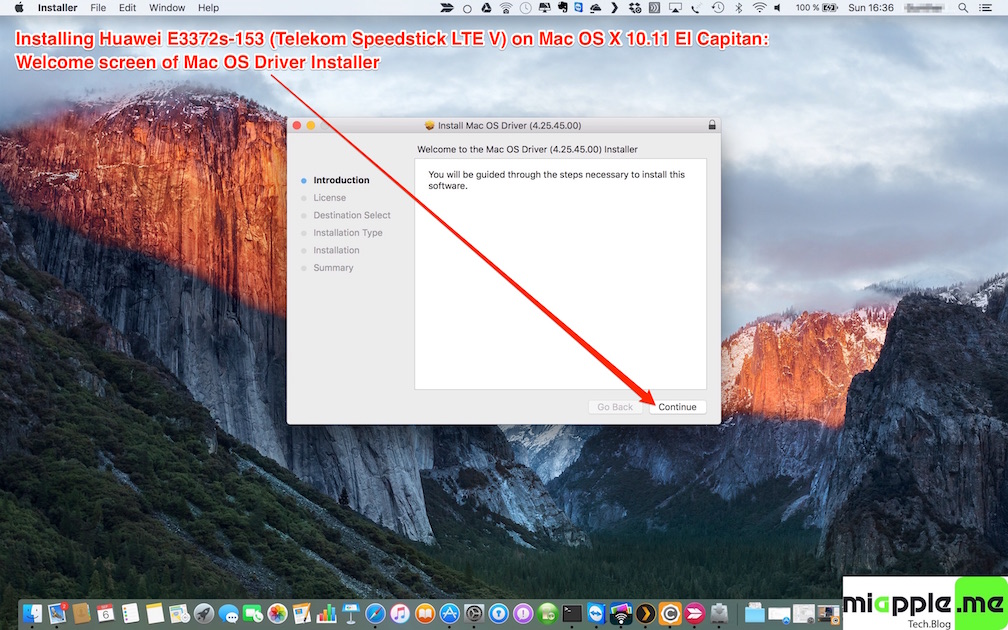Click the lock icon in installer title bar
This screenshot has height=630, width=1008.
(x=712, y=125)
